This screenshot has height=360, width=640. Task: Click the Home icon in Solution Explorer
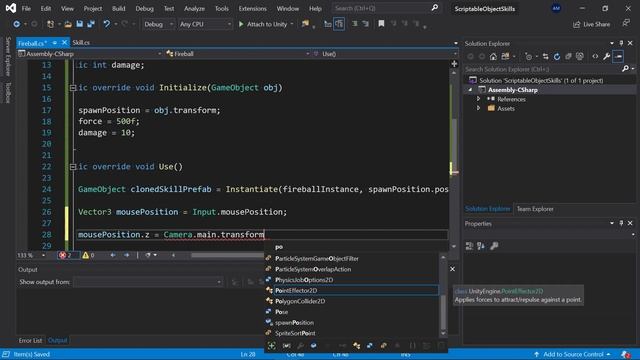pyautogui.click(x=493, y=56)
